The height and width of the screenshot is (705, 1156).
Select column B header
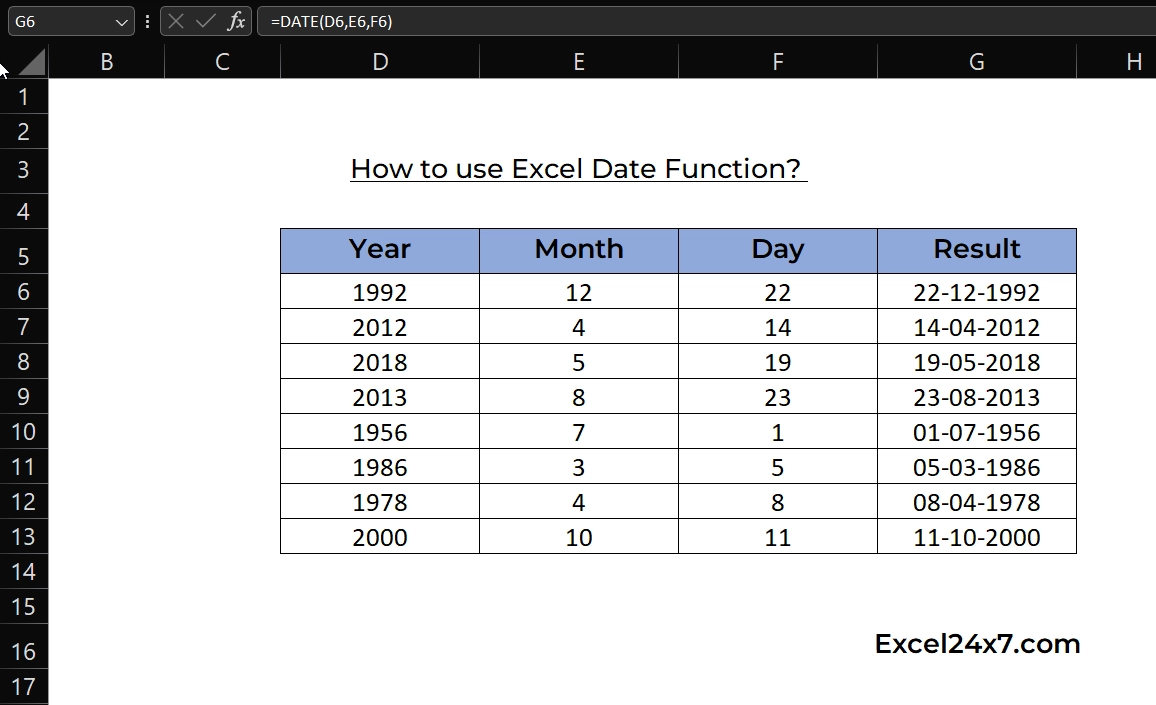click(x=107, y=62)
